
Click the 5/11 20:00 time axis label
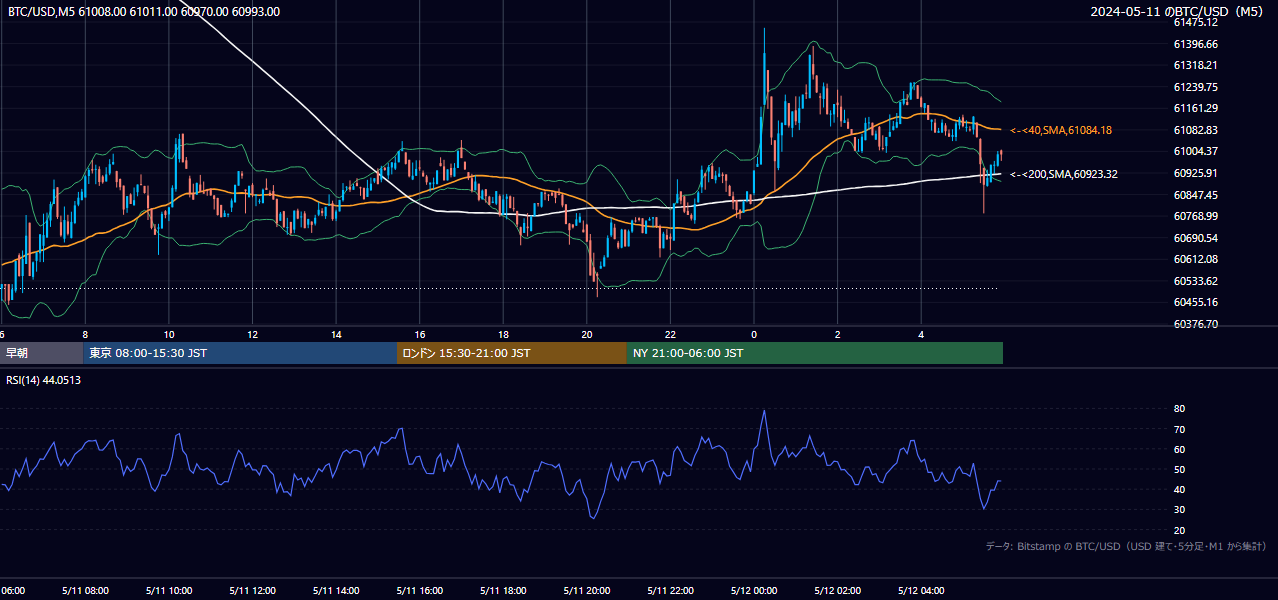click(x=587, y=590)
